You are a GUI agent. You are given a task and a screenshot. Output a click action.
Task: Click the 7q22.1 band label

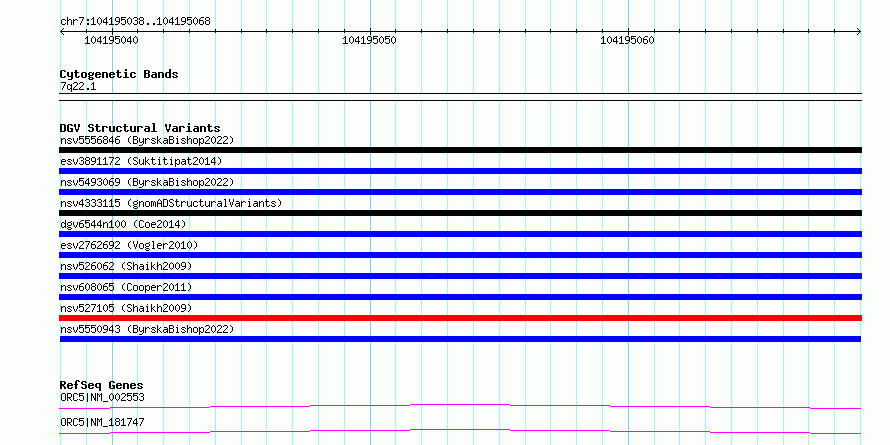tap(78, 87)
